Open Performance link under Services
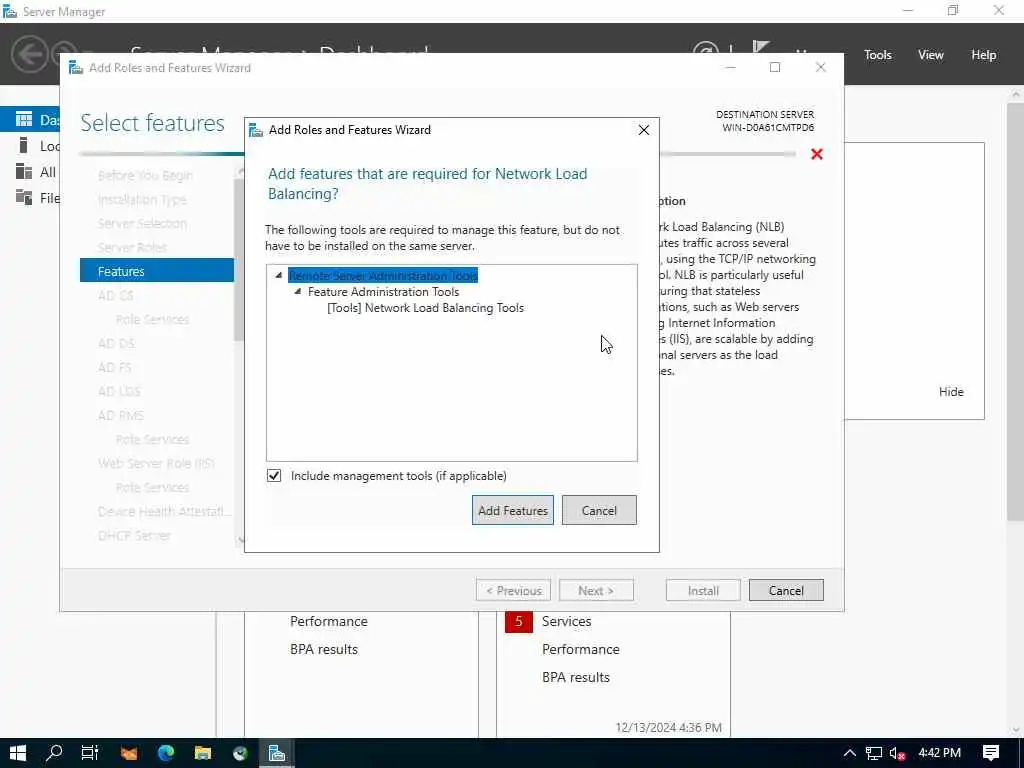Image resolution: width=1024 pixels, height=768 pixels. pos(581,649)
